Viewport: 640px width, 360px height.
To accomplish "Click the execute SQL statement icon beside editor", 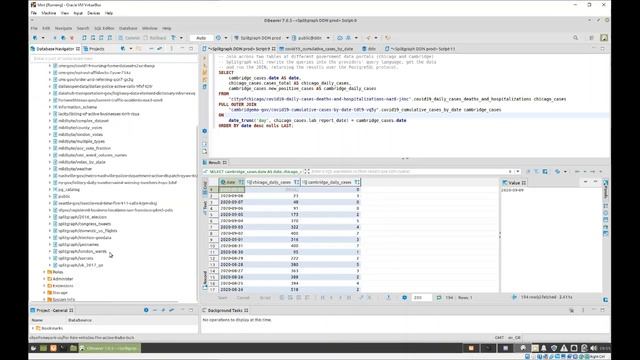I will tap(204, 58).
